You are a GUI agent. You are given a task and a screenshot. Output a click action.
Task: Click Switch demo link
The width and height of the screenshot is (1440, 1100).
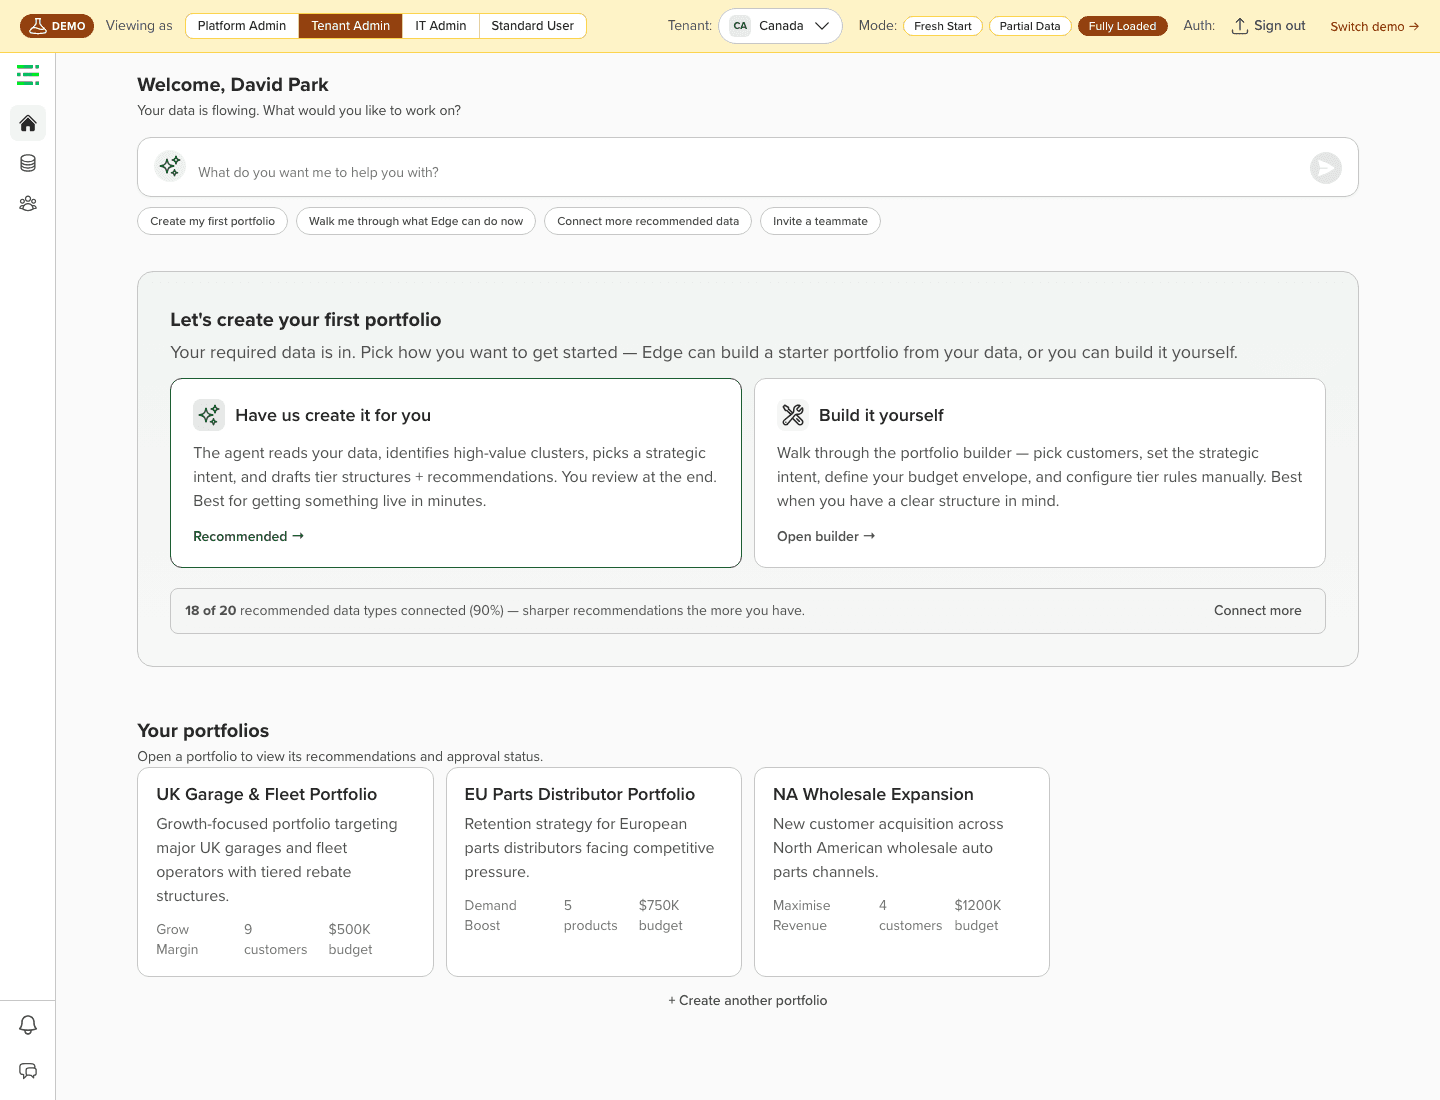[1374, 26]
